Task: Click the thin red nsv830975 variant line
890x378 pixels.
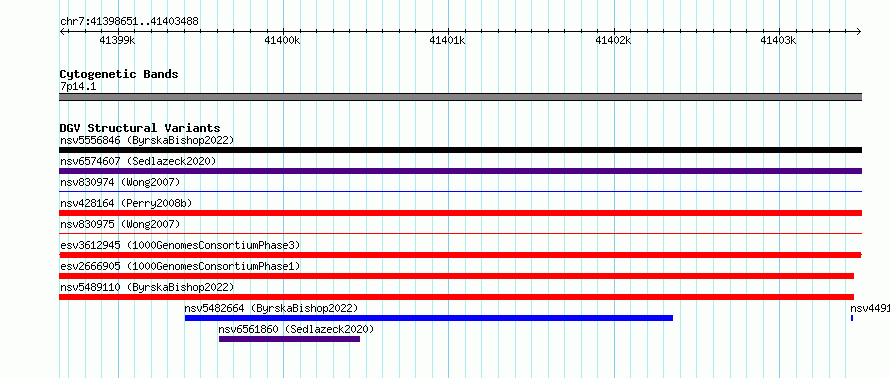Action: 460,233
